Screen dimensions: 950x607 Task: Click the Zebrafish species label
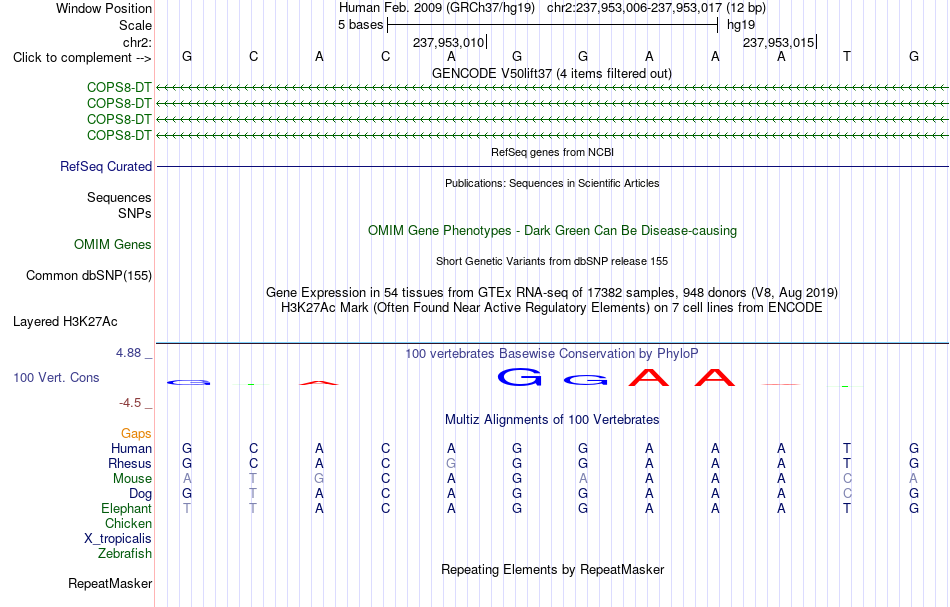point(125,554)
